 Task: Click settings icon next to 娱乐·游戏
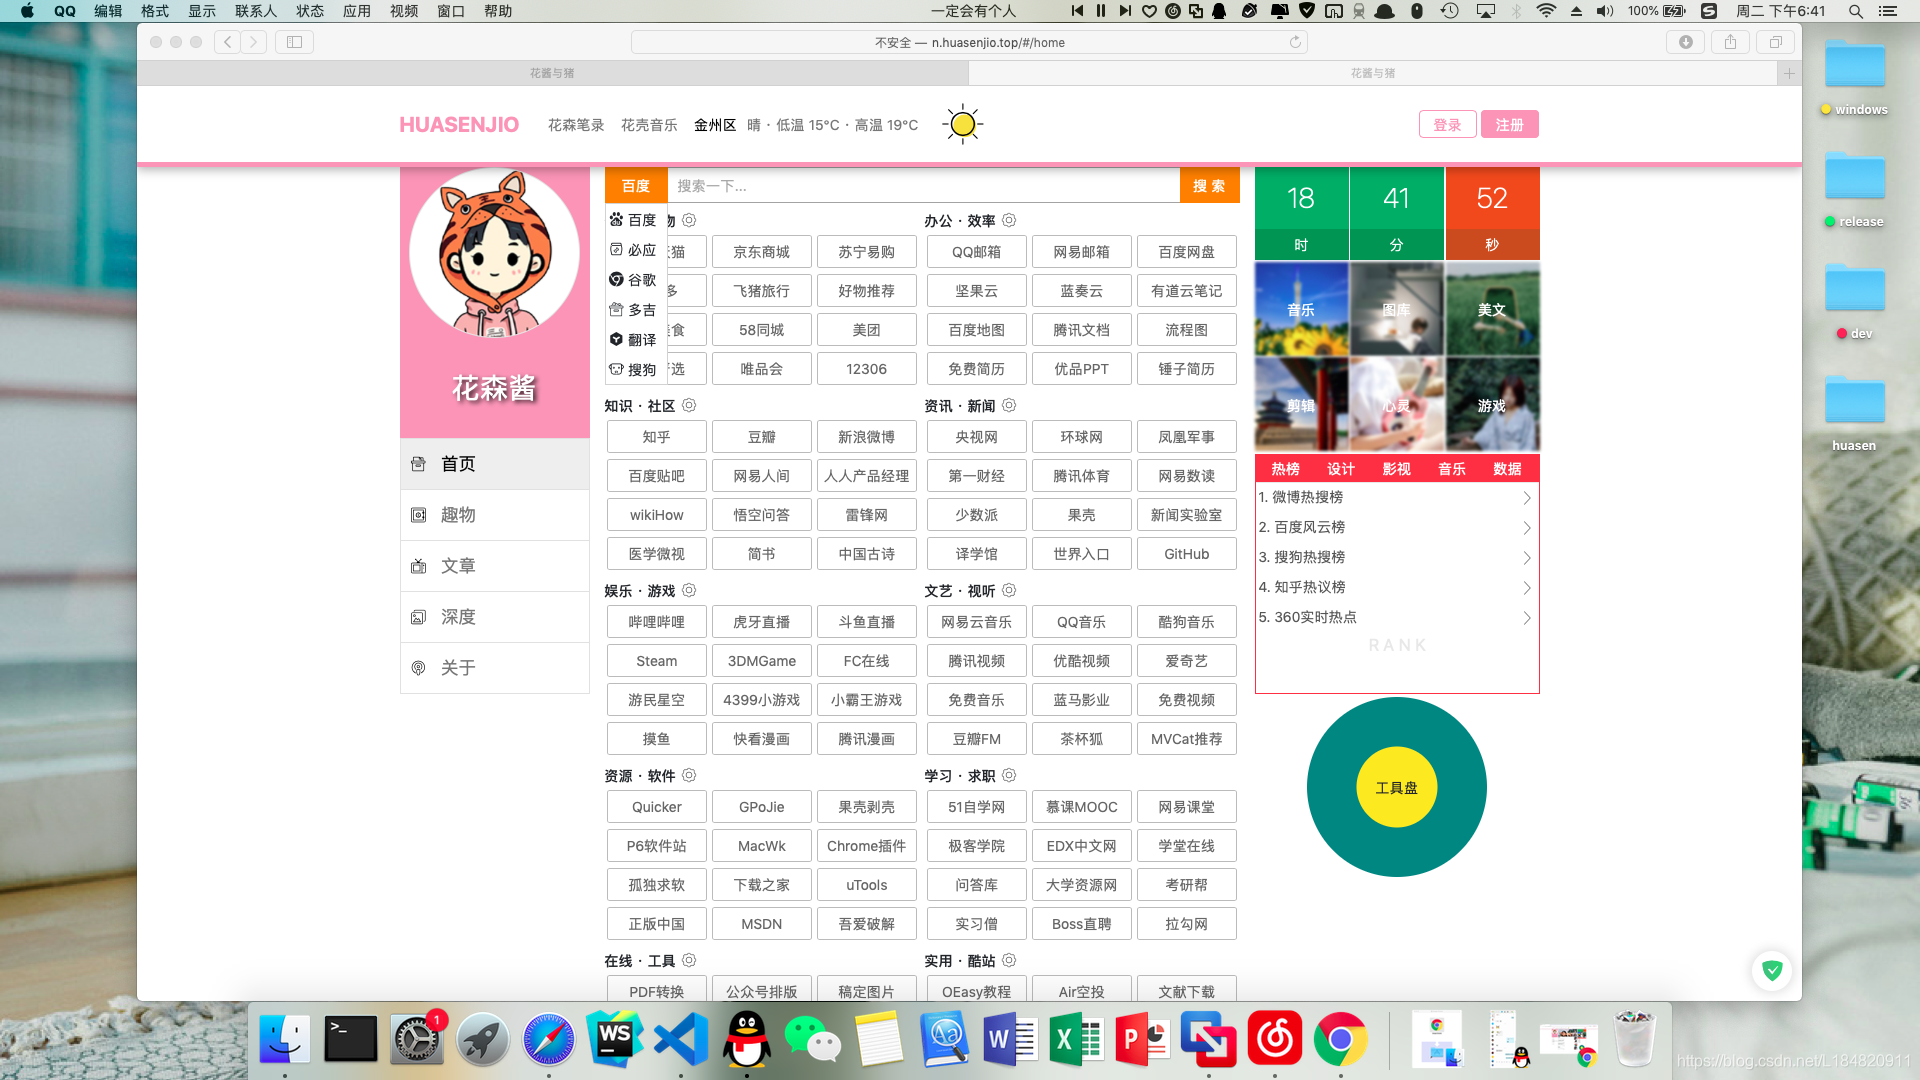coord(689,590)
